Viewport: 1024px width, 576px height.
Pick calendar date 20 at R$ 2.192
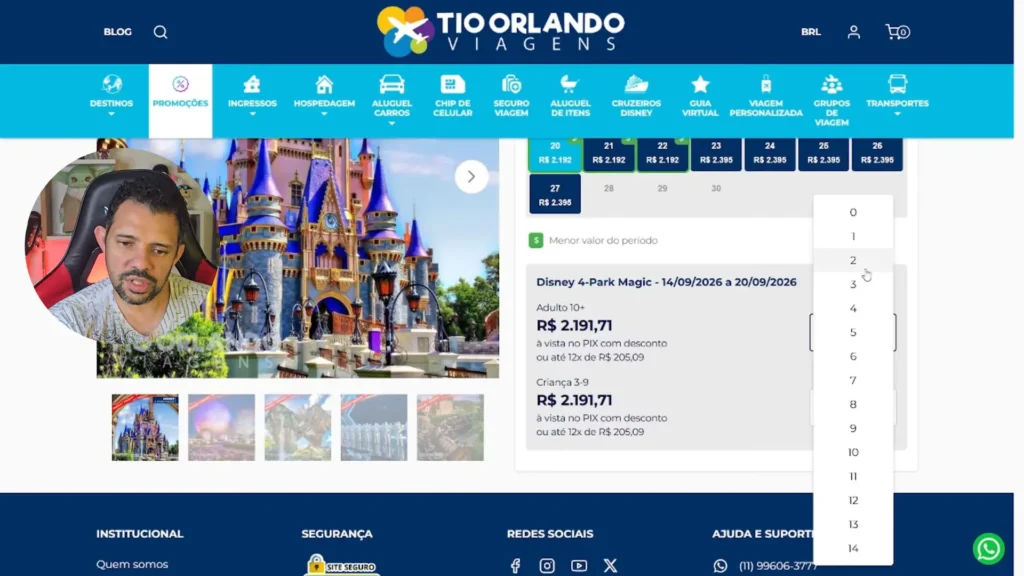coord(555,154)
